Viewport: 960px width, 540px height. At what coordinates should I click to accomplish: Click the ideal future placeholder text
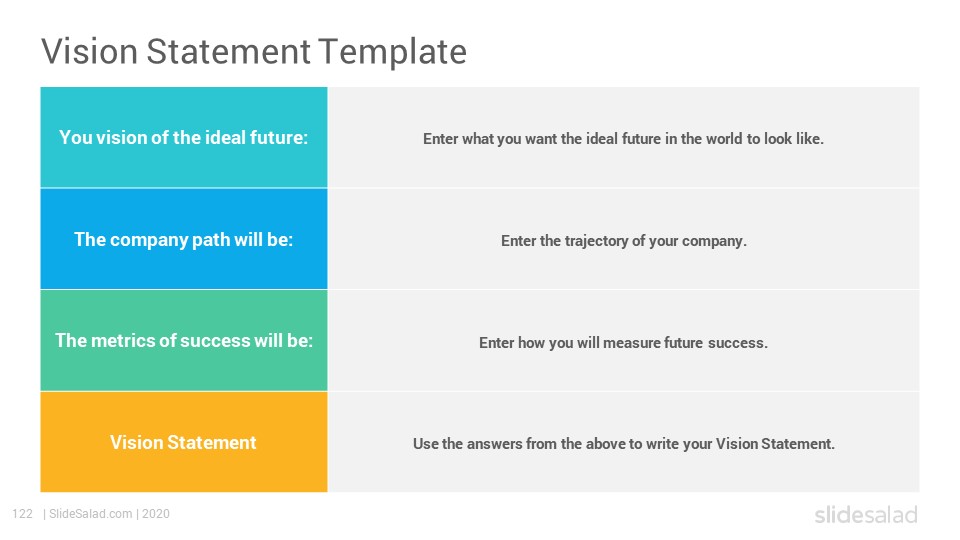tap(623, 139)
